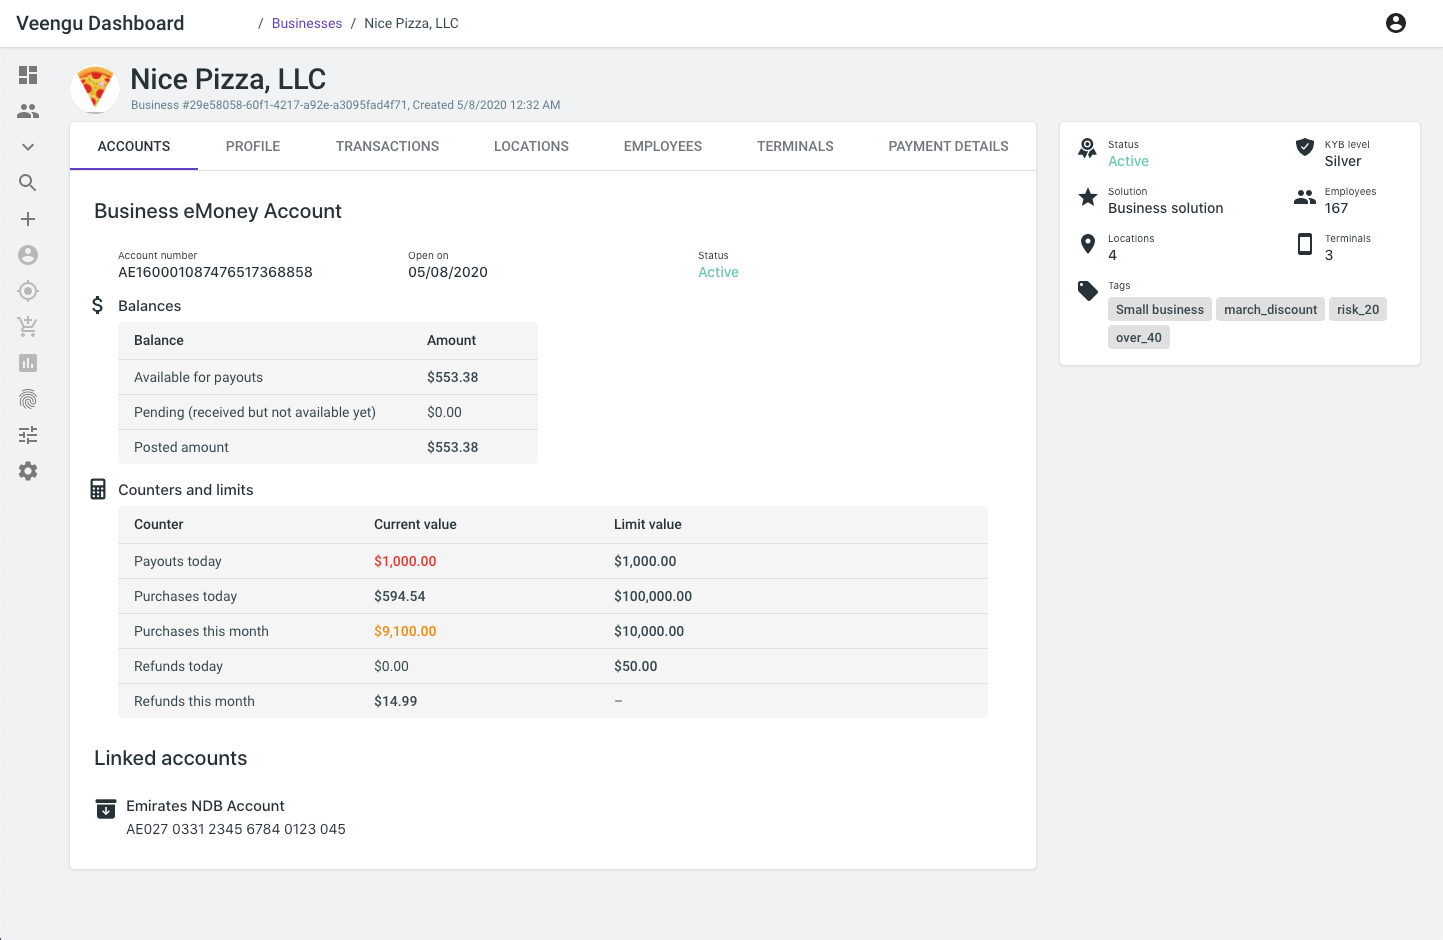Click the Emirates NDB bank account icon
The image size is (1443, 940).
click(x=105, y=808)
